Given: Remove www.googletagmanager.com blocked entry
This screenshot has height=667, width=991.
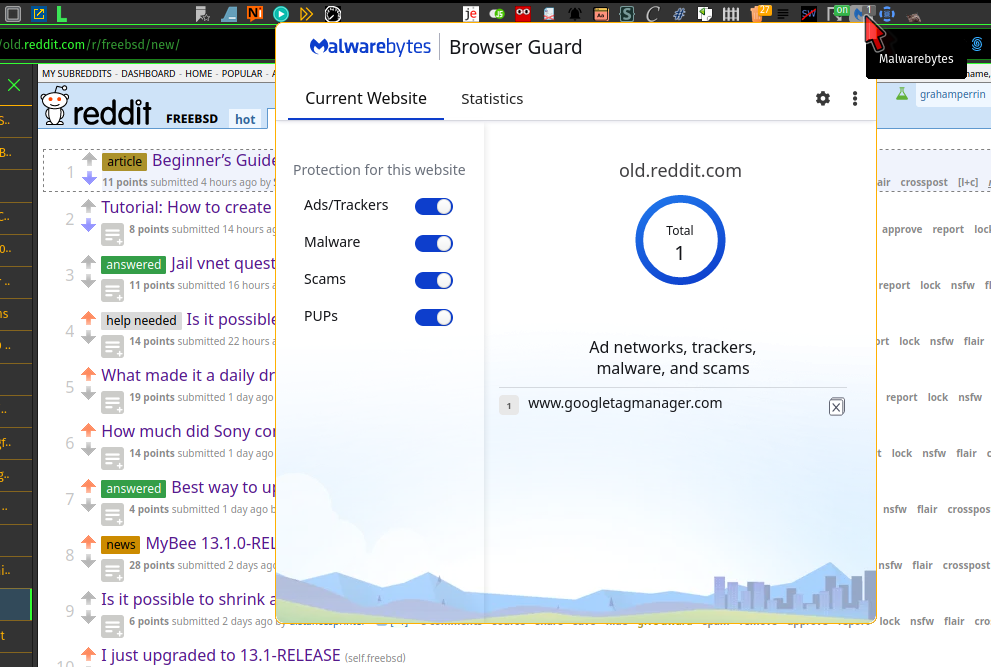Looking at the screenshot, I should coord(837,406).
